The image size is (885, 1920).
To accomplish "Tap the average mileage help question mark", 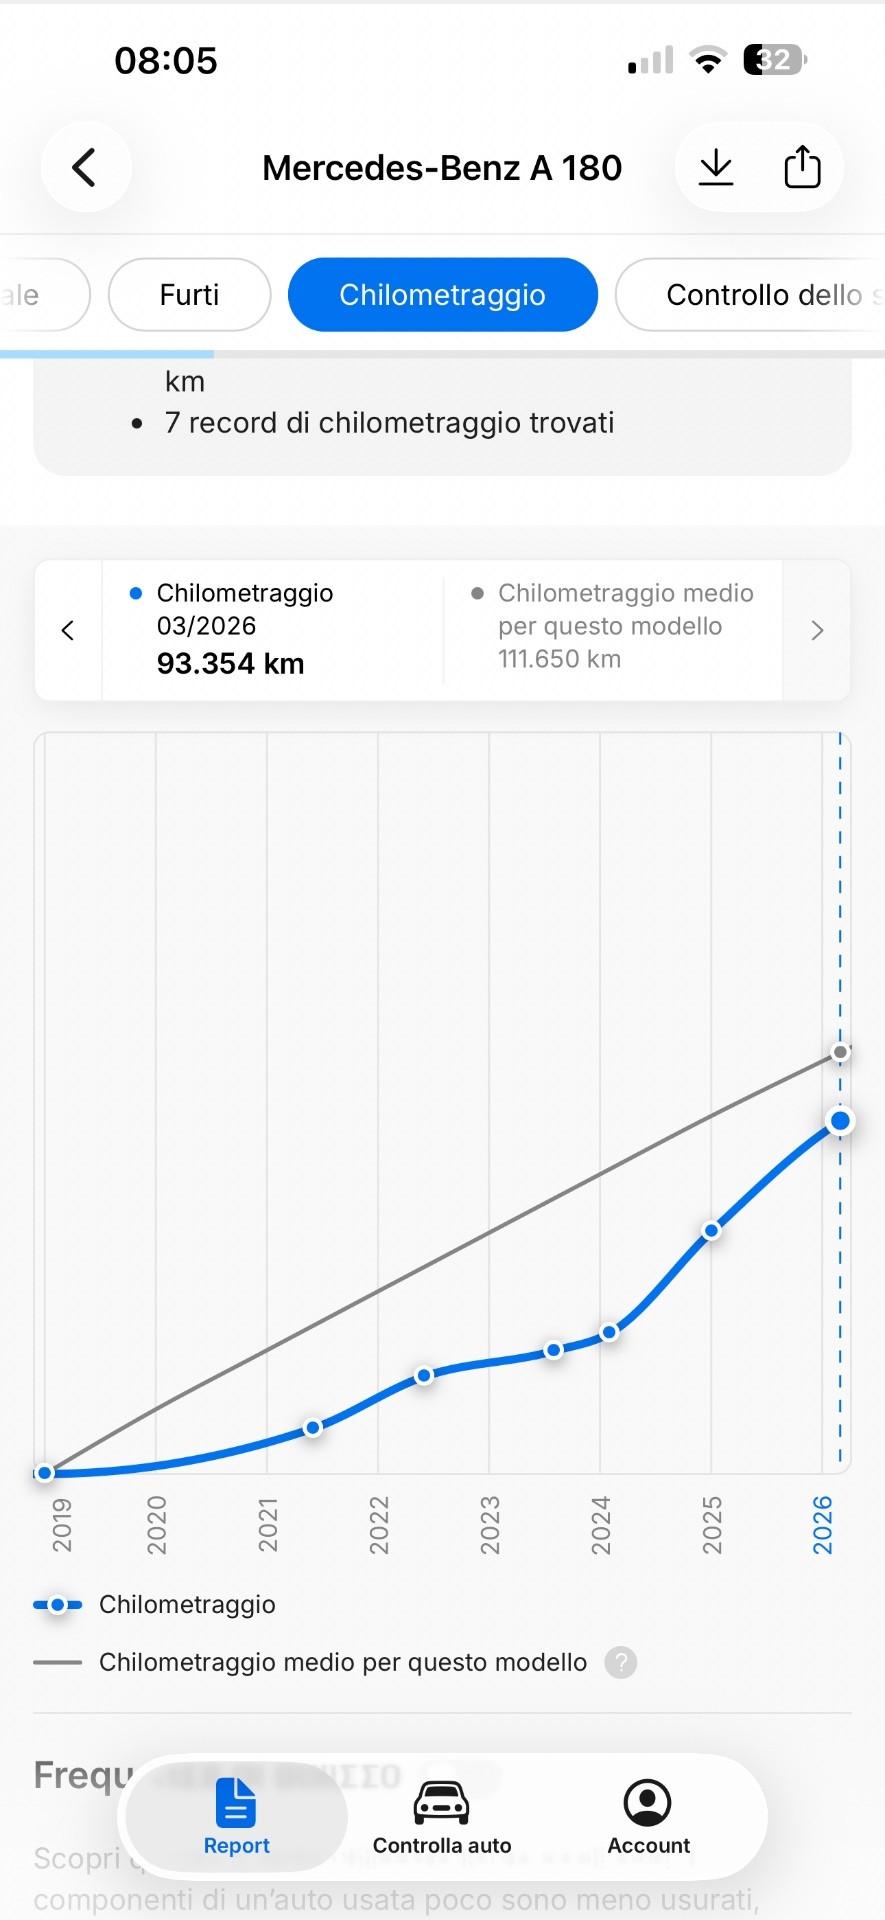I will tap(621, 1663).
